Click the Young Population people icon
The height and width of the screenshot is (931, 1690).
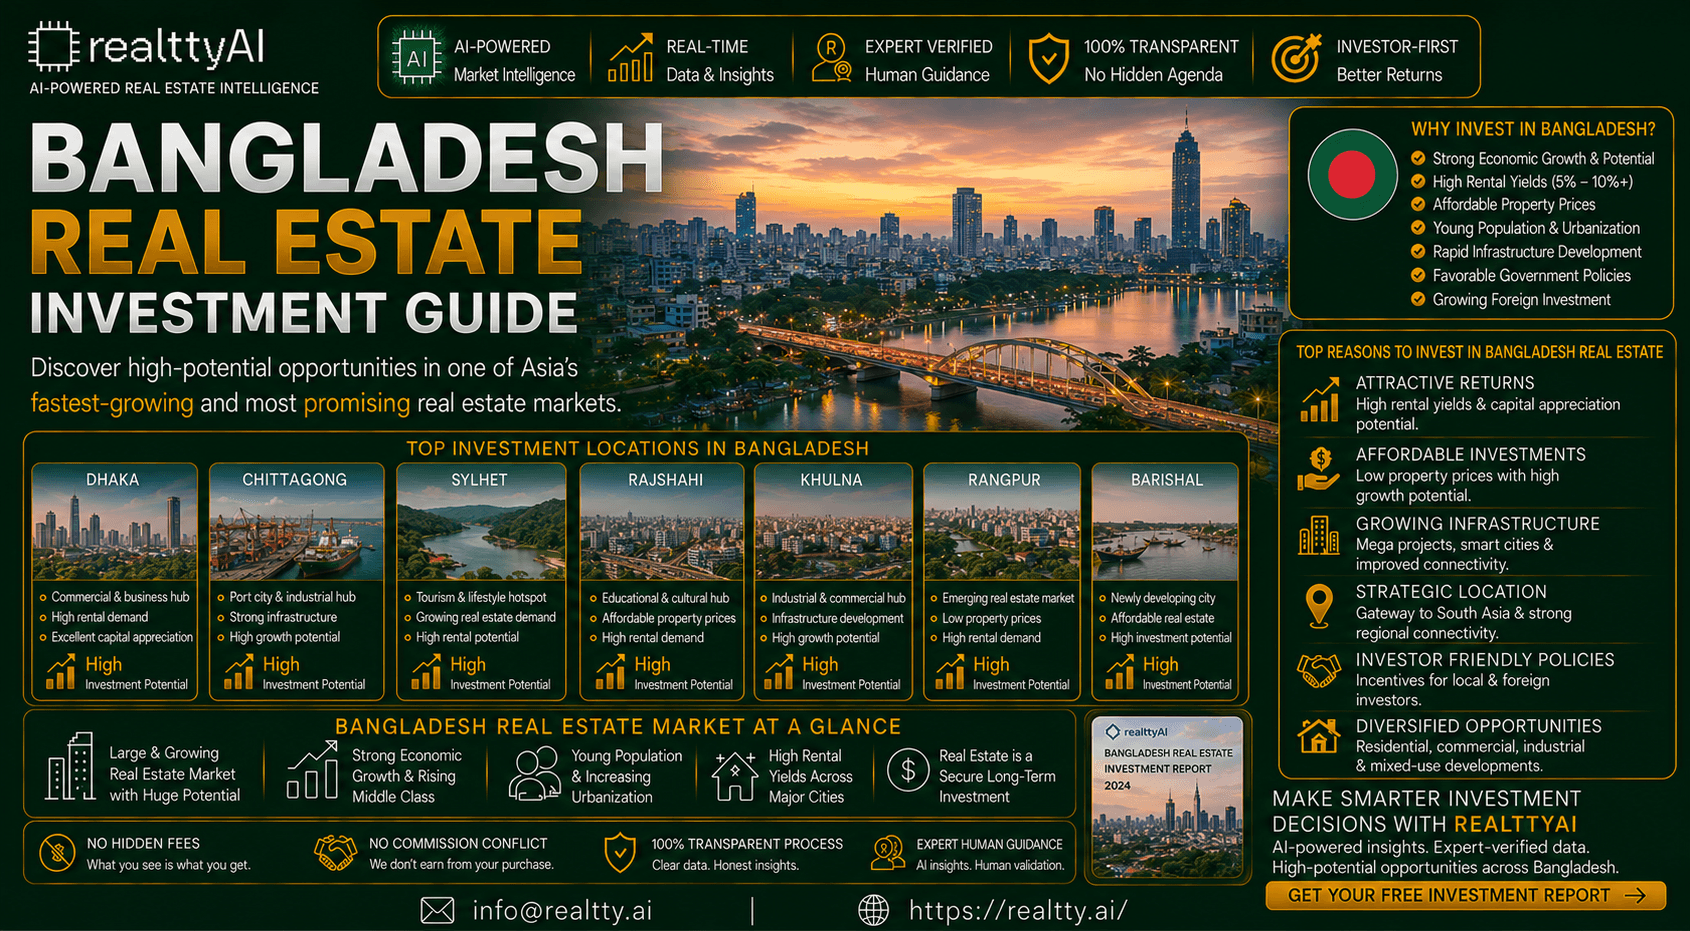[535, 774]
